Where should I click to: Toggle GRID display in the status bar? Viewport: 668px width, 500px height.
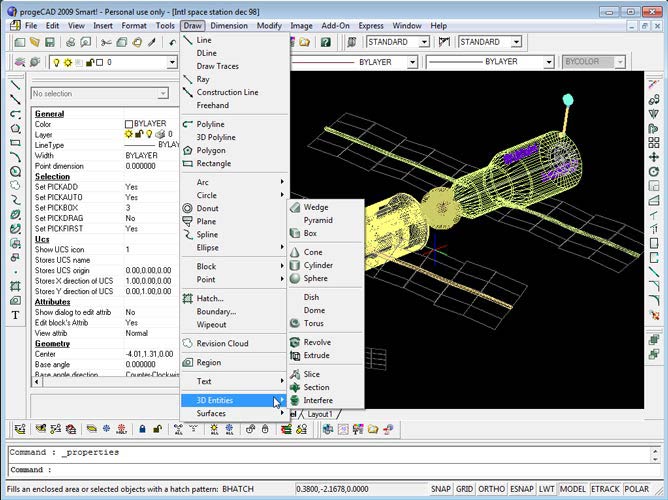click(466, 489)
